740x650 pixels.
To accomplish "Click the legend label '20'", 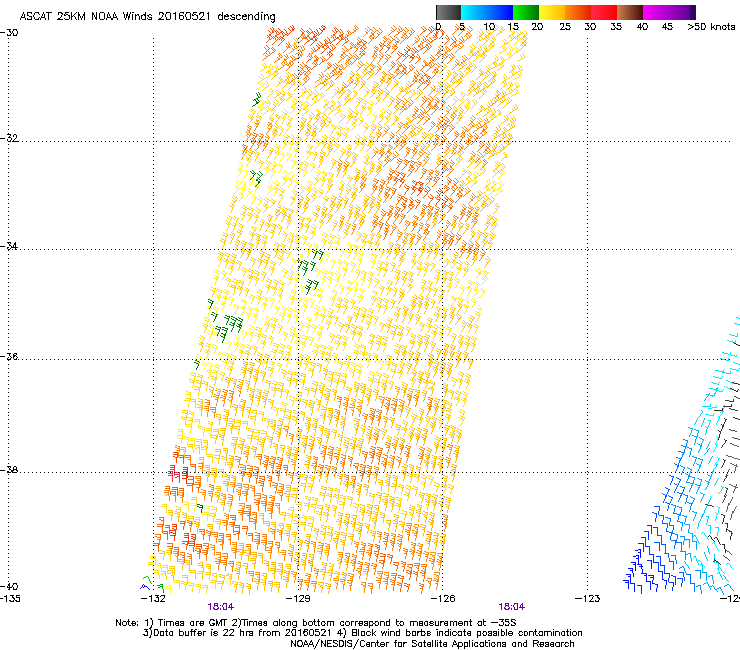I will 537,26.
